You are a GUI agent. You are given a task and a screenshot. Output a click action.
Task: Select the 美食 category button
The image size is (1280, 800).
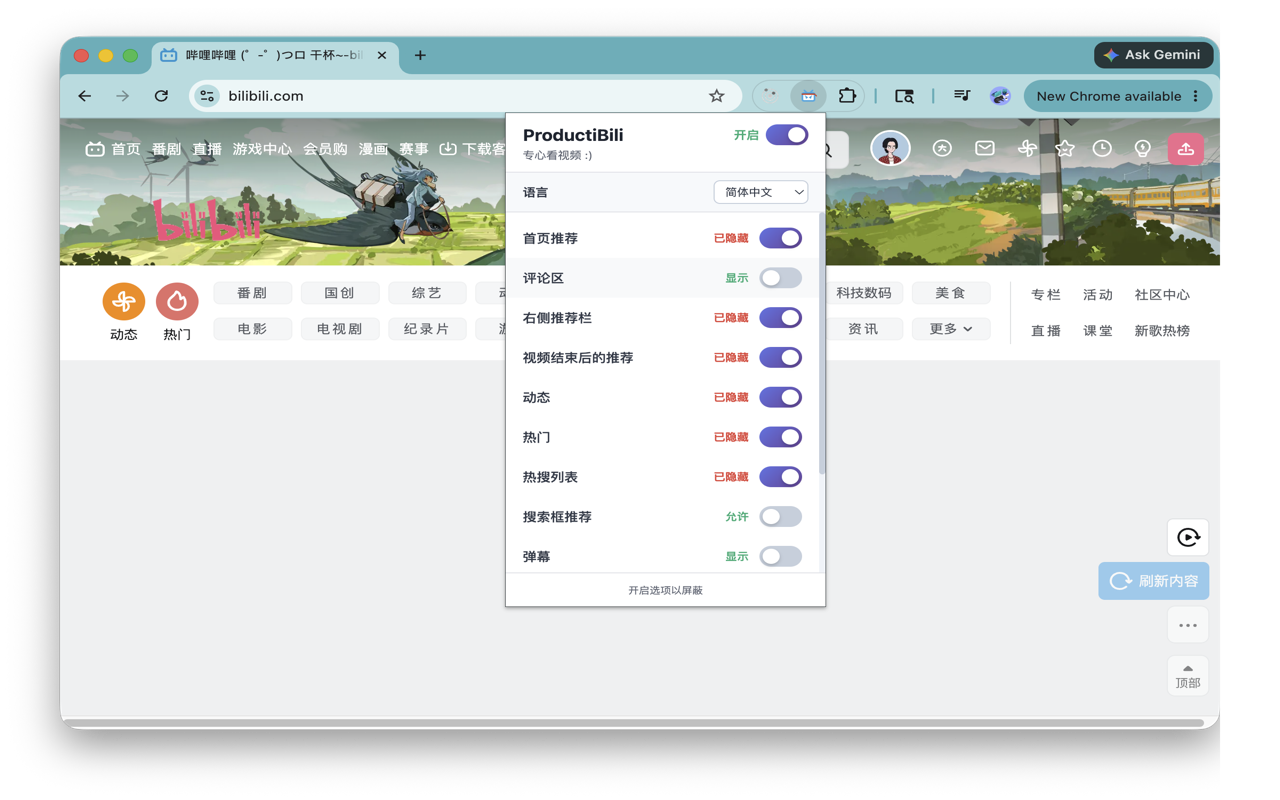pyautogui.click(x=951, y=293)
